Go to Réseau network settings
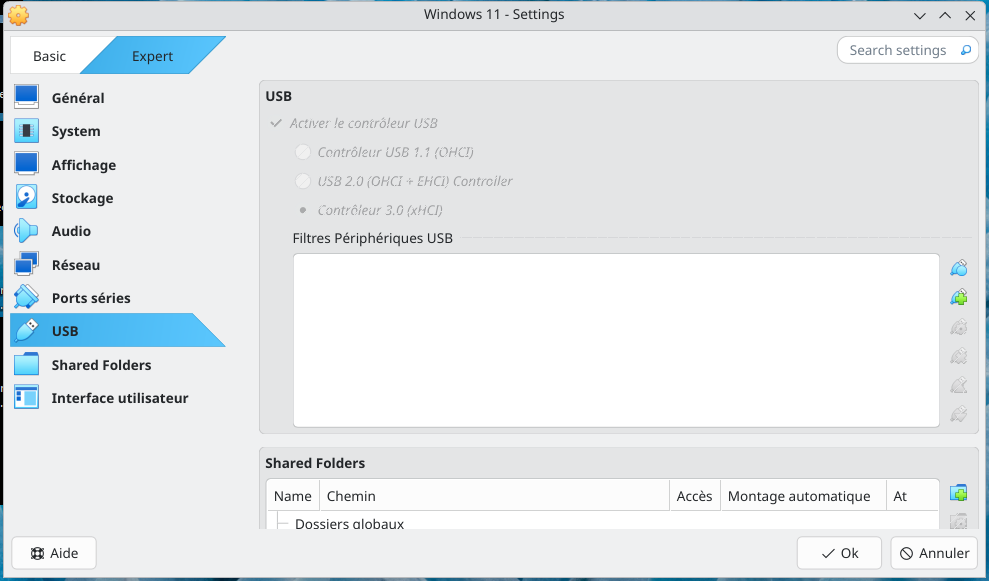The width and height of the screenshot is (989, 581). [x=75, y=265]
